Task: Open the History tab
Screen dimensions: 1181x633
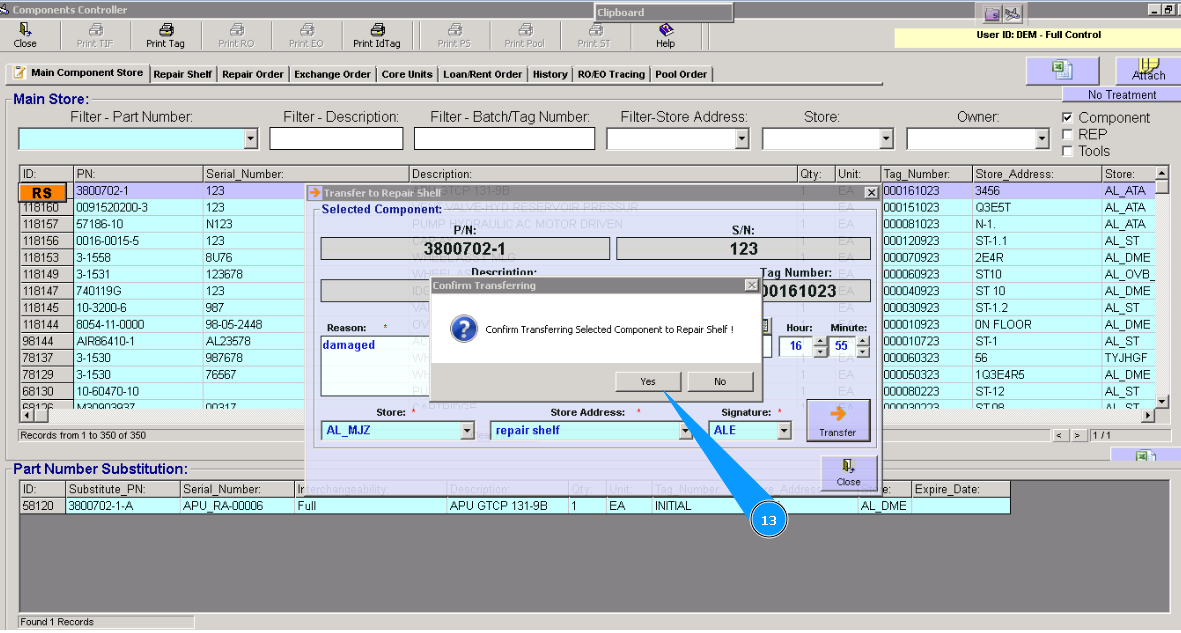Action: tap(550, 73)
